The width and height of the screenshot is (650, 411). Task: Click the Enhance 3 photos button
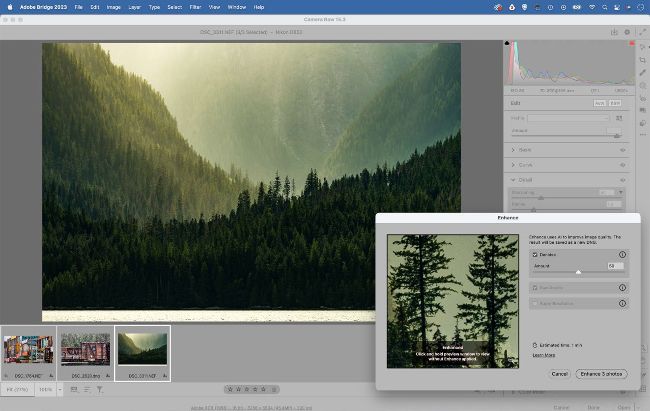pos(601,373)
